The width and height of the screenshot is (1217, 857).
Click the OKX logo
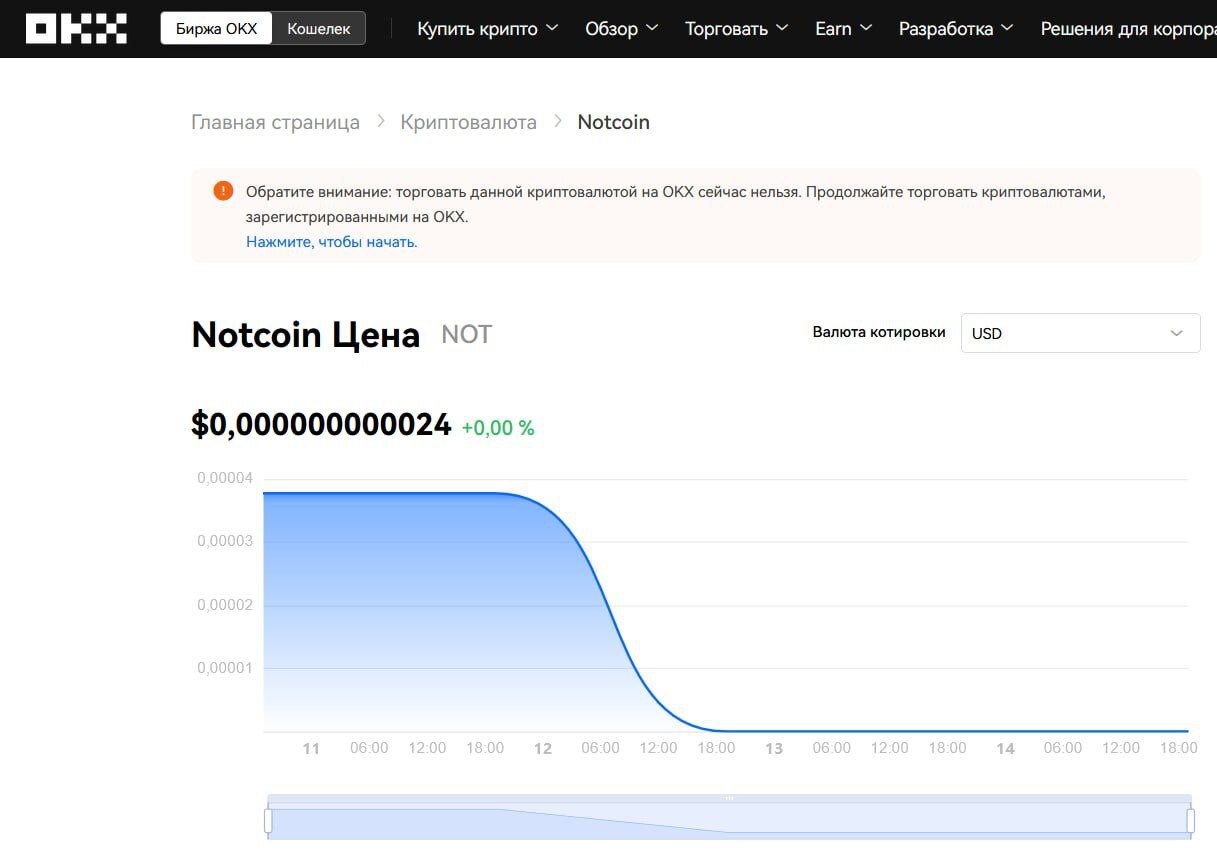coord(76,28)
